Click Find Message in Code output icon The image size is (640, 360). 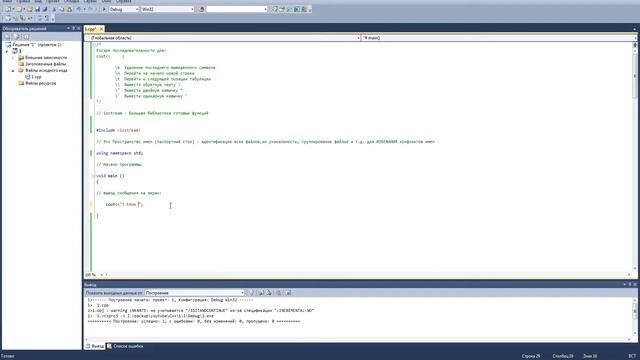(251, 293)
